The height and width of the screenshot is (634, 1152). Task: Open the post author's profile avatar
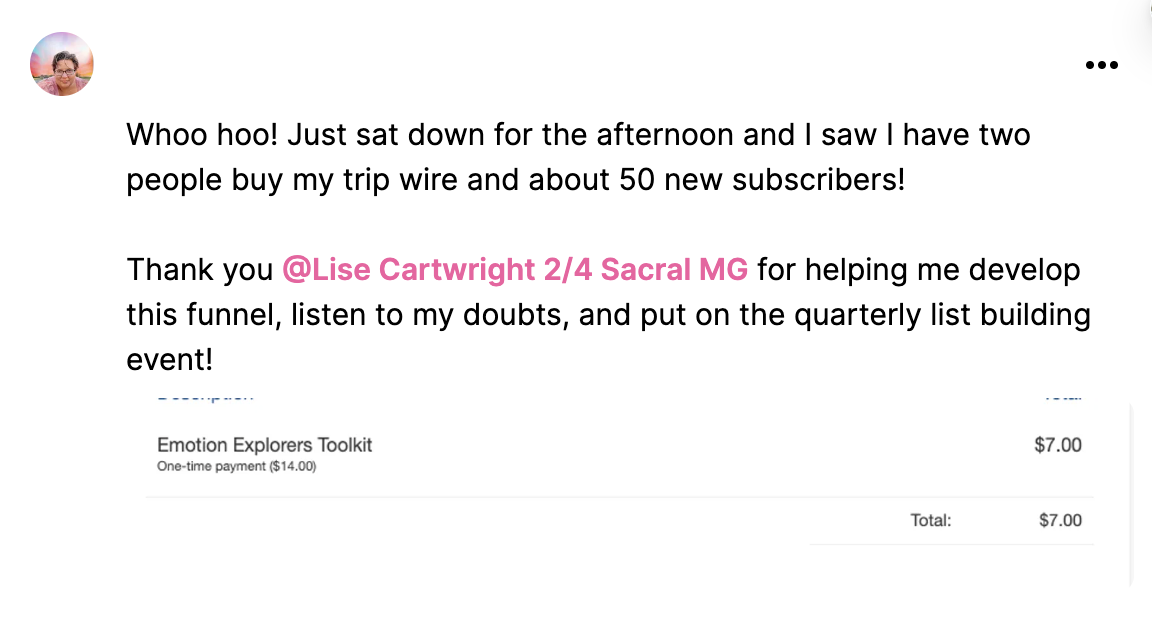pos(62,64)
